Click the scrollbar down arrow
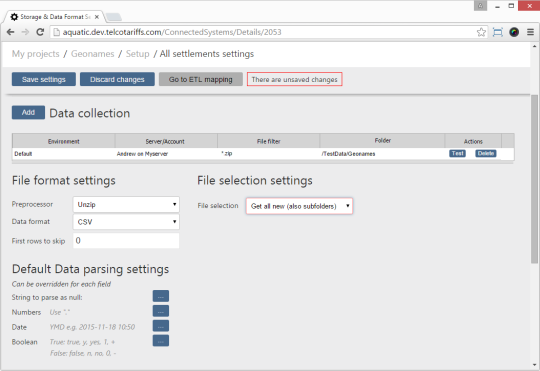The height and width of the screenshot is (371, 540). tap(534, 365)
